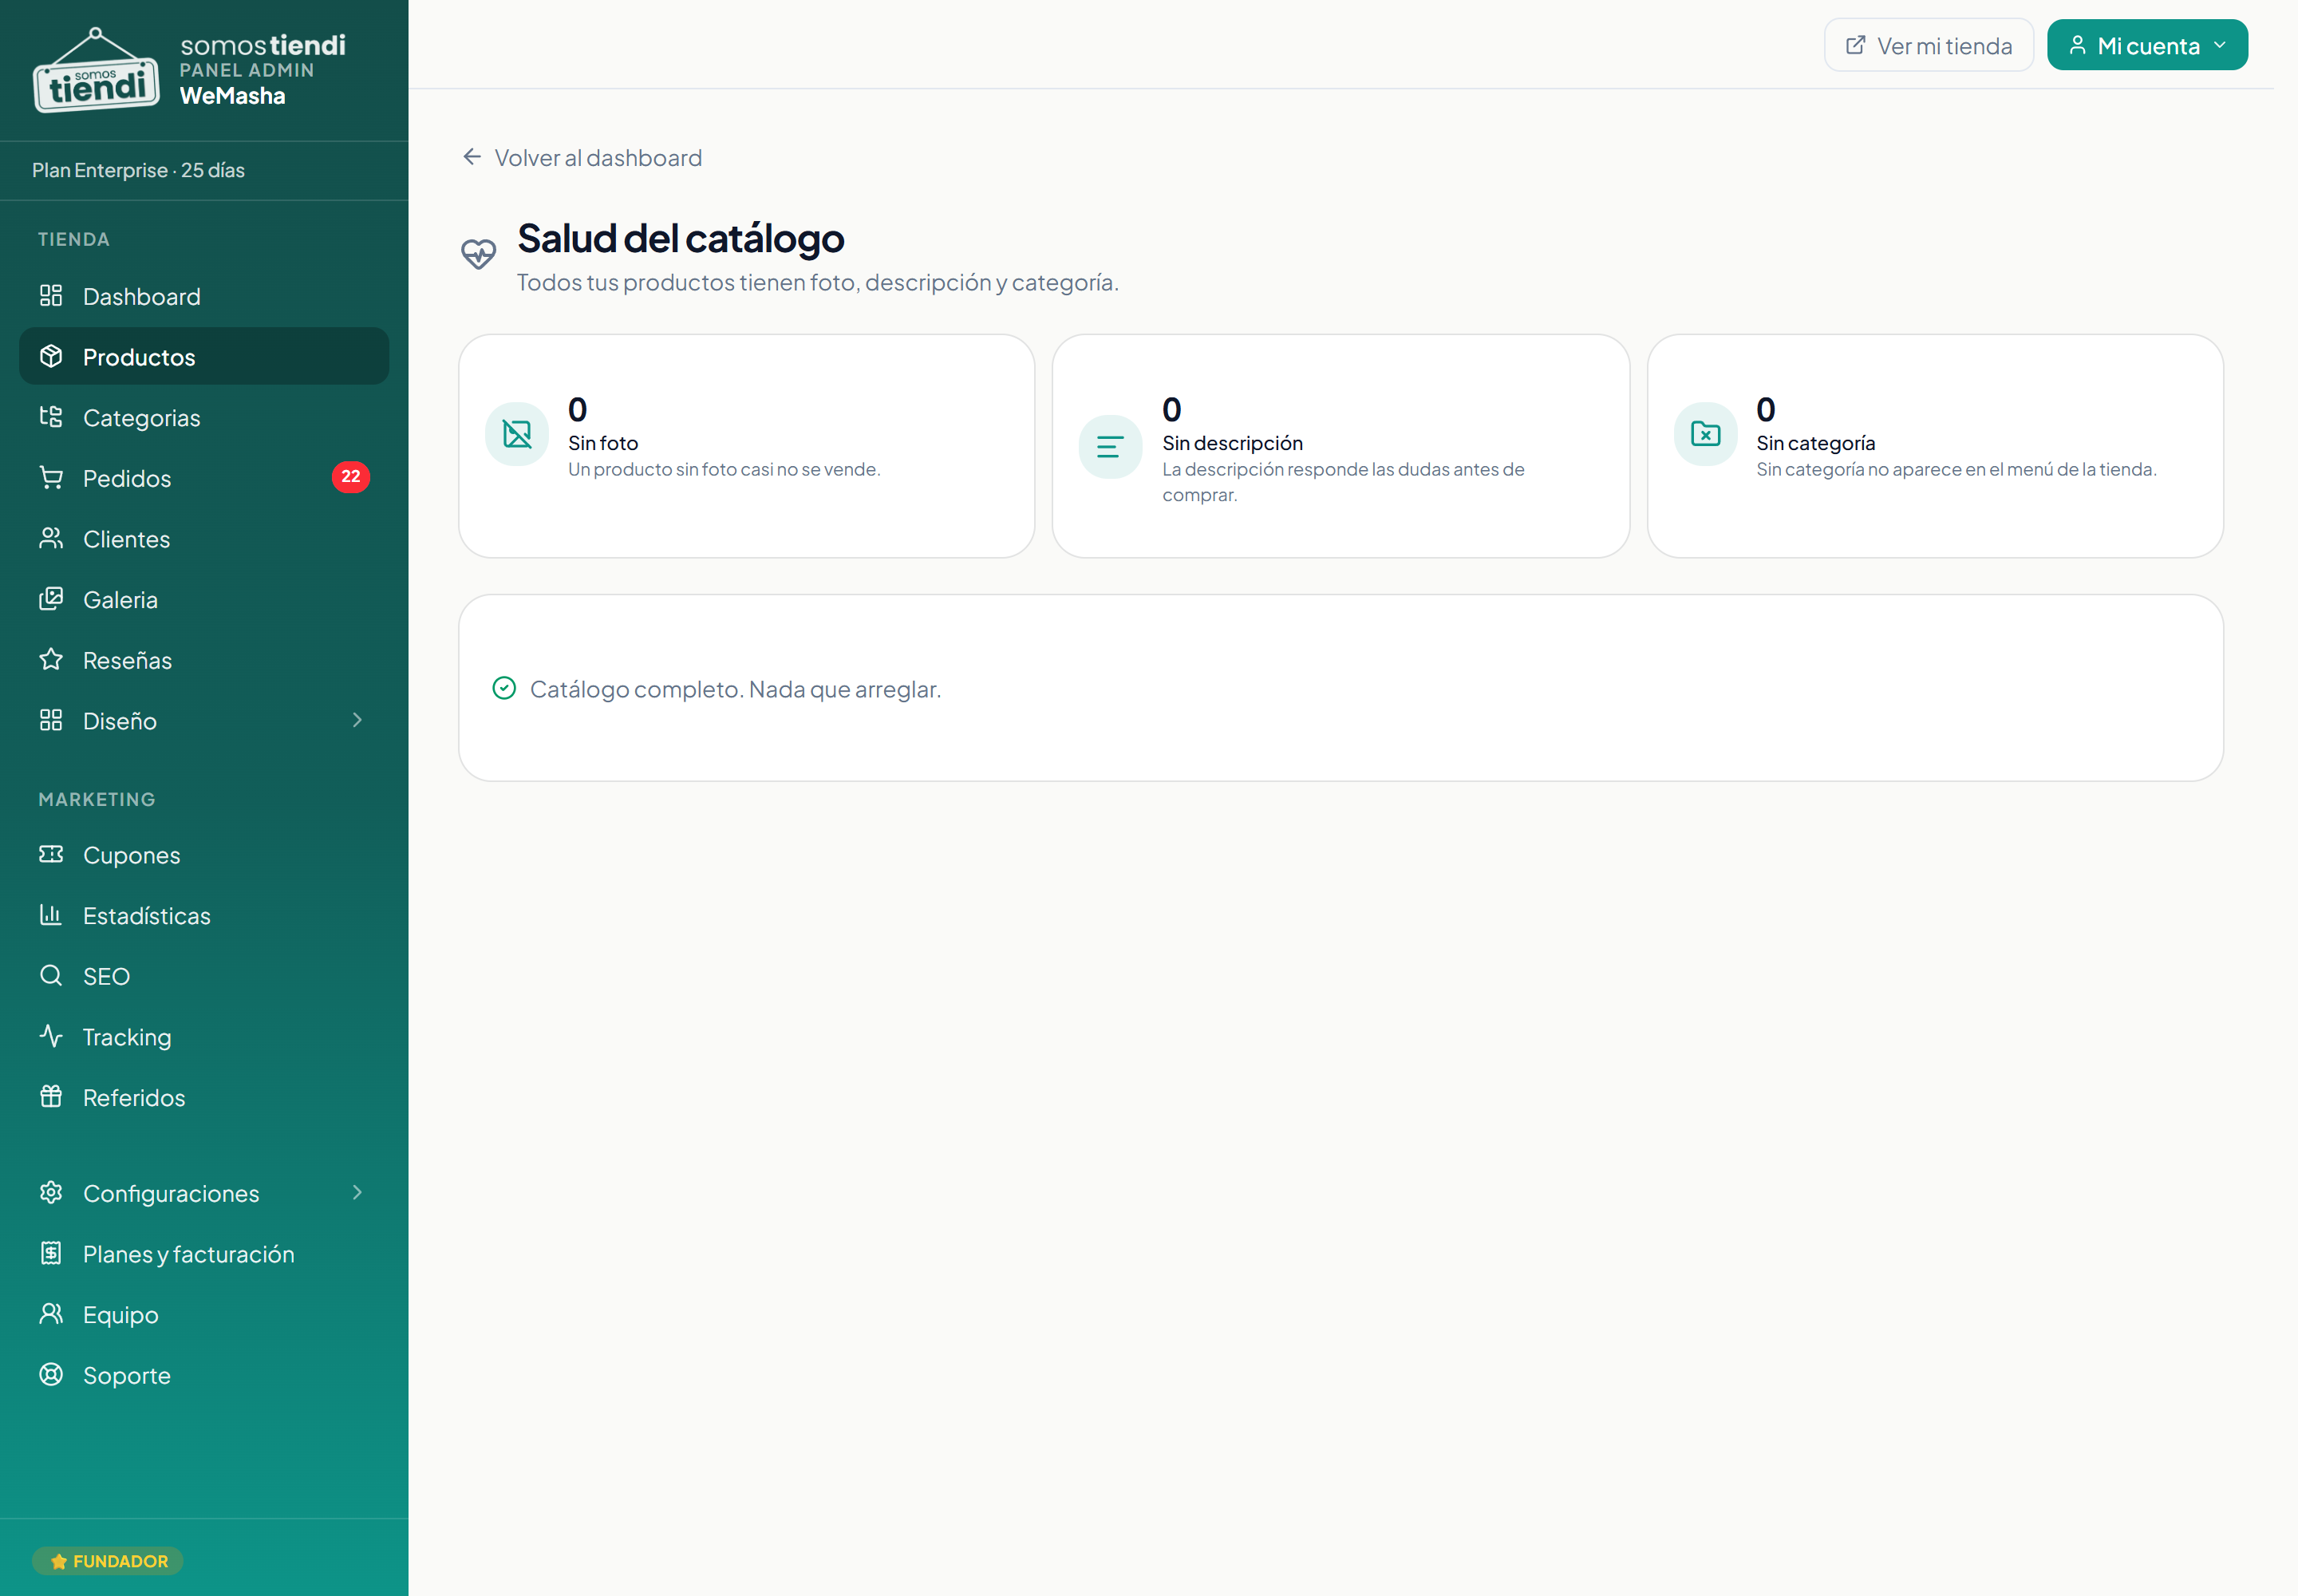Viewport: 2298px width, 1596px height.
Task: Open the SEO section
Action: coord(204,975)
